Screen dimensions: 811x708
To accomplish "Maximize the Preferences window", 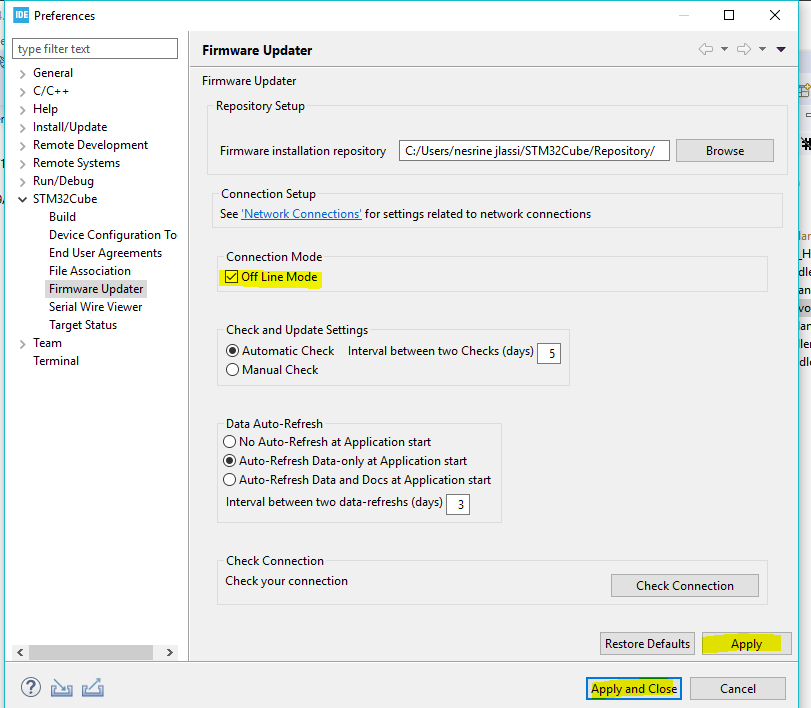I will pos(729,15).
